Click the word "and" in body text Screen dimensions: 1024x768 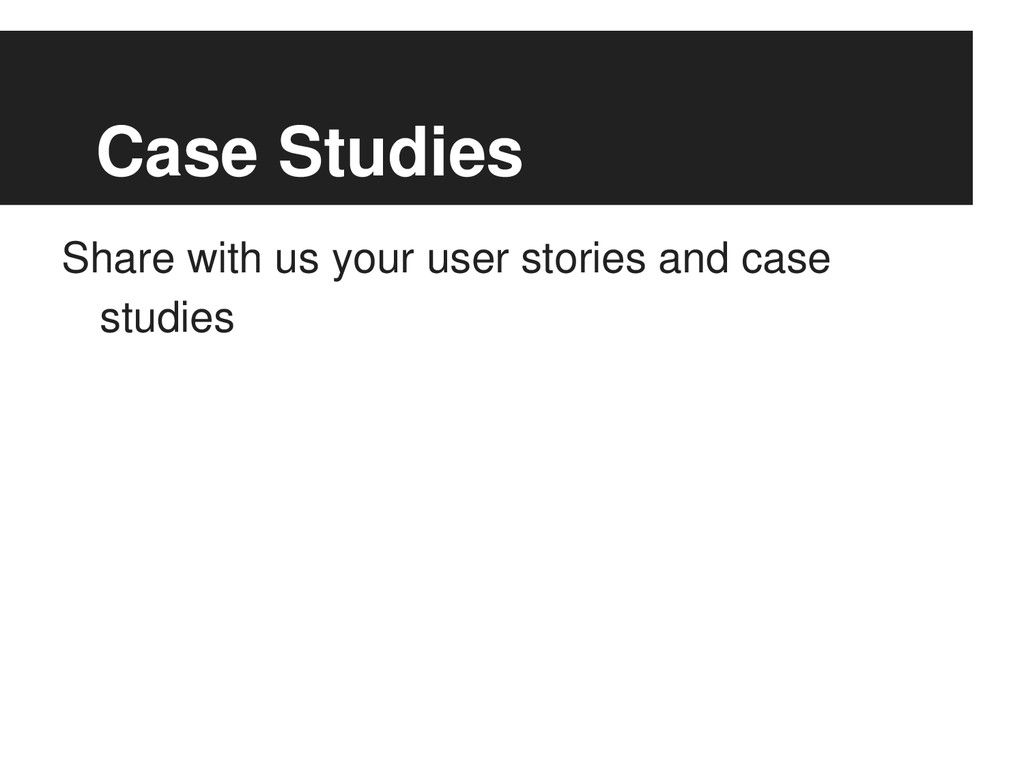(693, 258)
